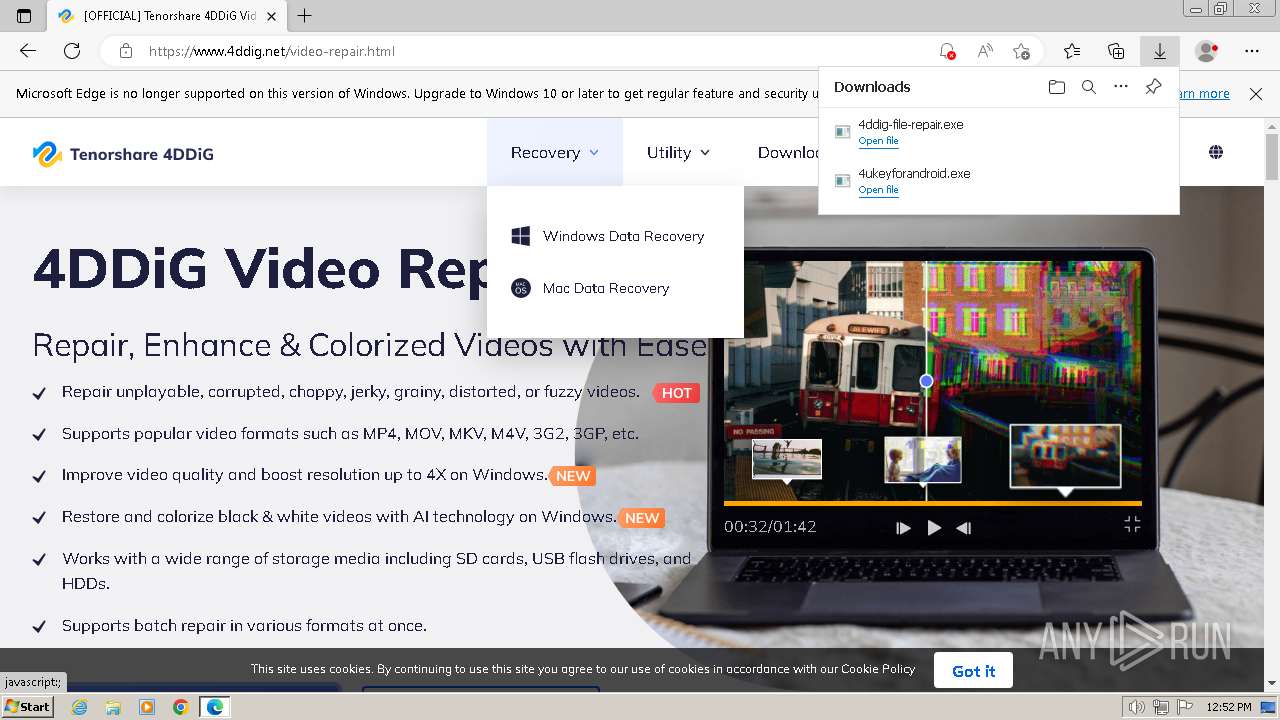Click the orange video progress bar
1280x720 pixels.
[x=933, y=503]
